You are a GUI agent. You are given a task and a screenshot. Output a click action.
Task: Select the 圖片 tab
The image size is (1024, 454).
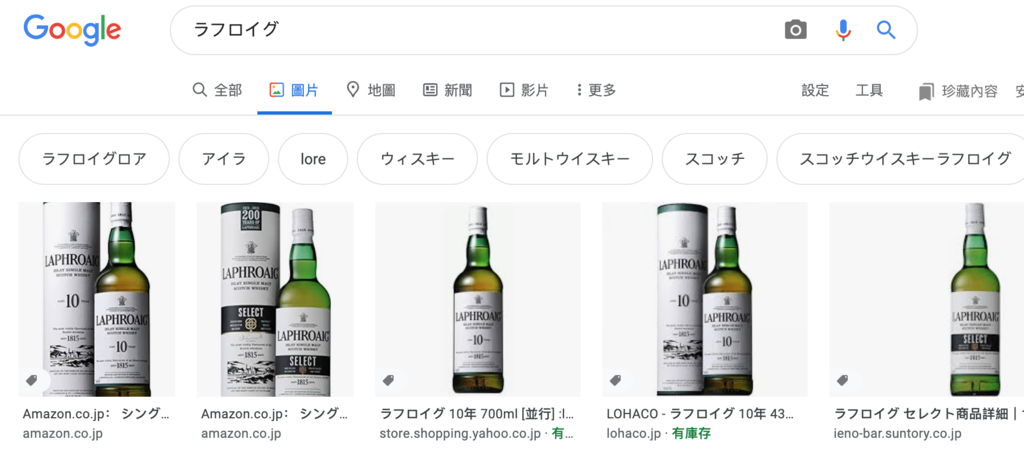point(294,90)
